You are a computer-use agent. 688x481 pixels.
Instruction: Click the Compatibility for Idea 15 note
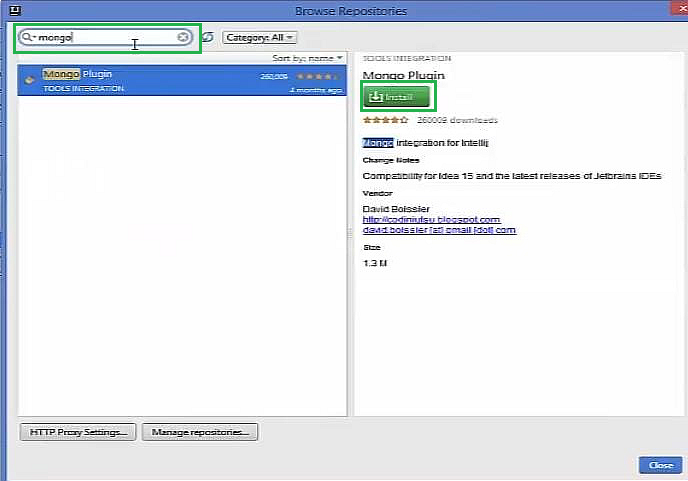pos(512,176)
